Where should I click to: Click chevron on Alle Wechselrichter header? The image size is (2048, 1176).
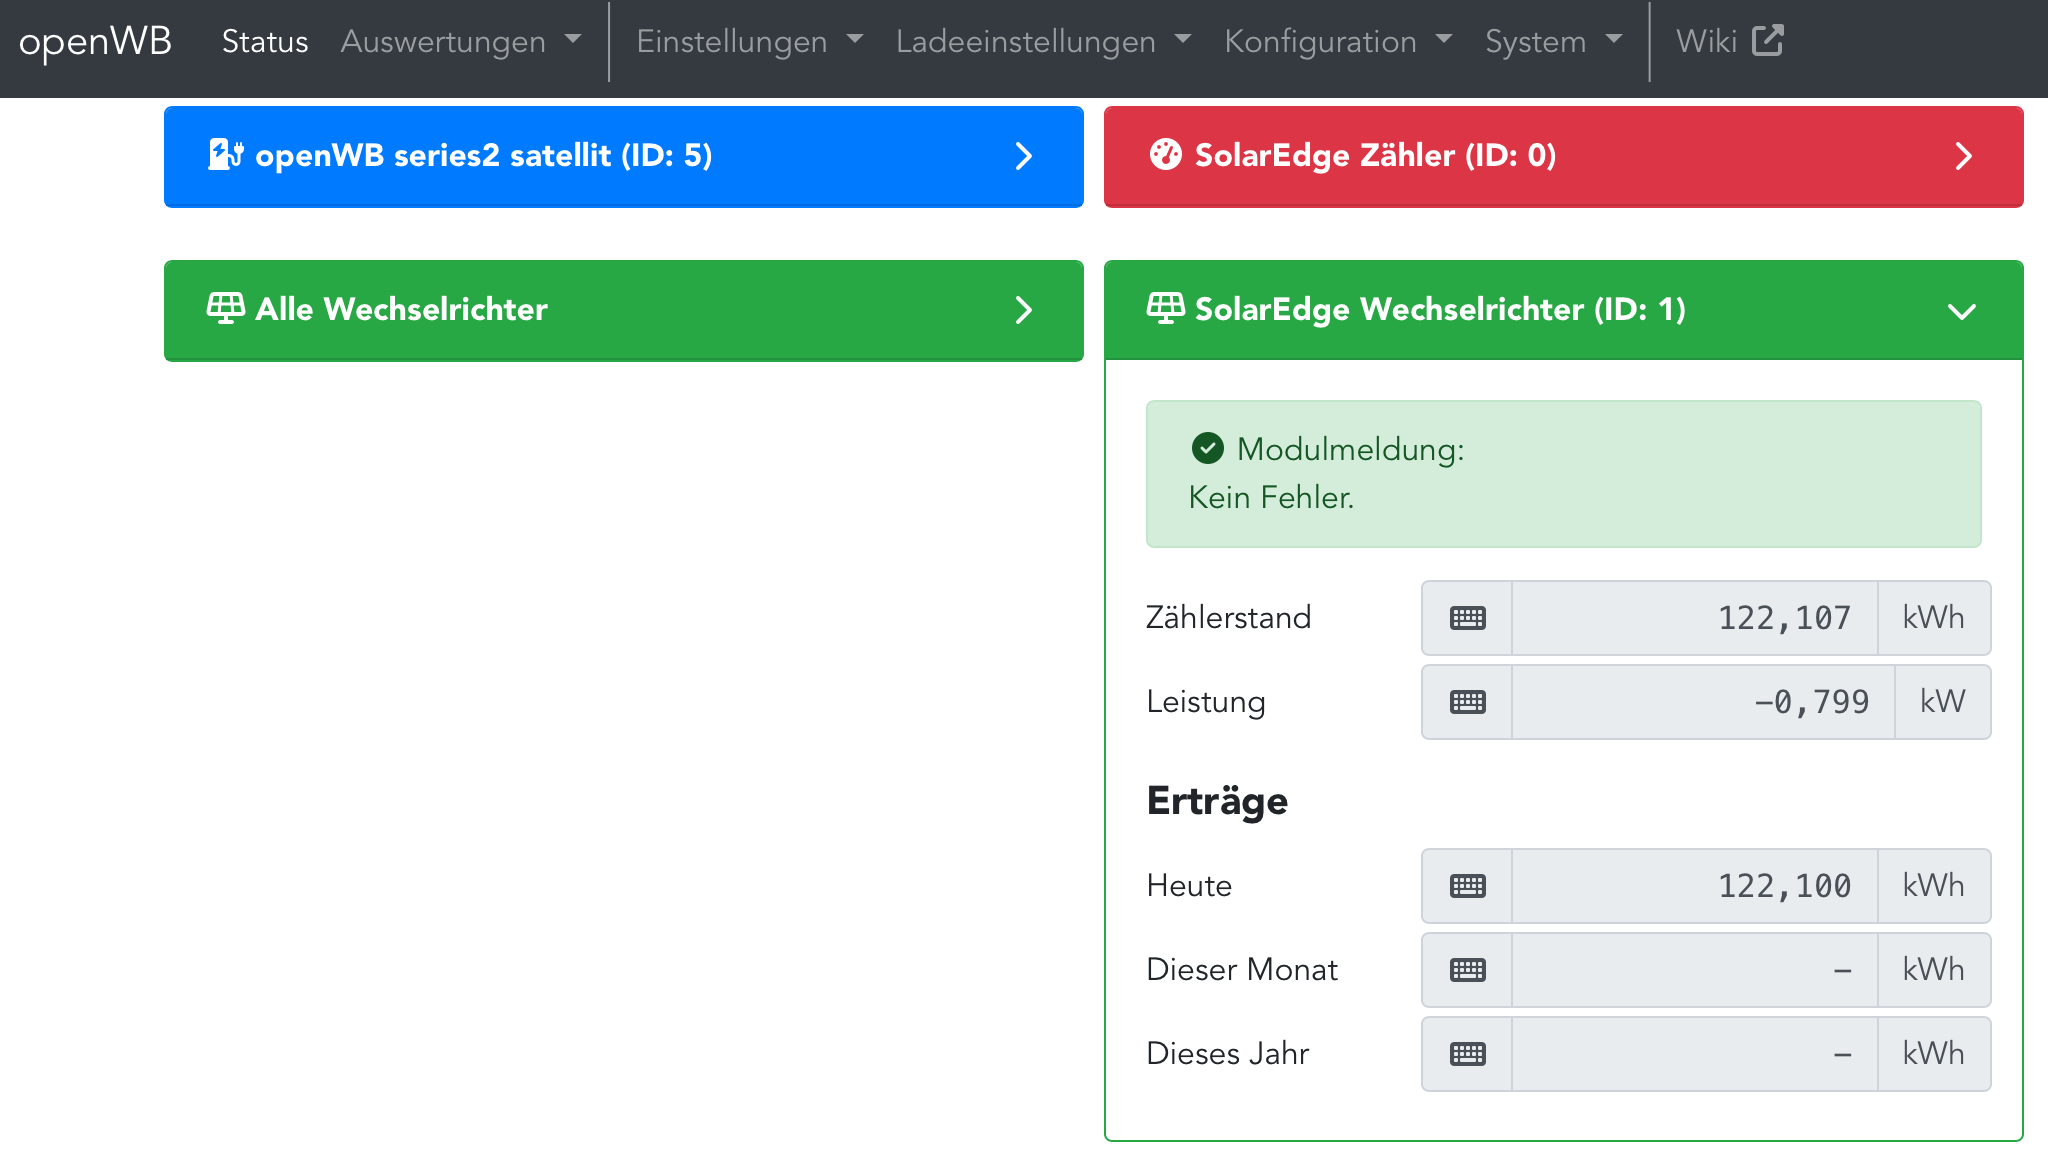pos(1023,310)
